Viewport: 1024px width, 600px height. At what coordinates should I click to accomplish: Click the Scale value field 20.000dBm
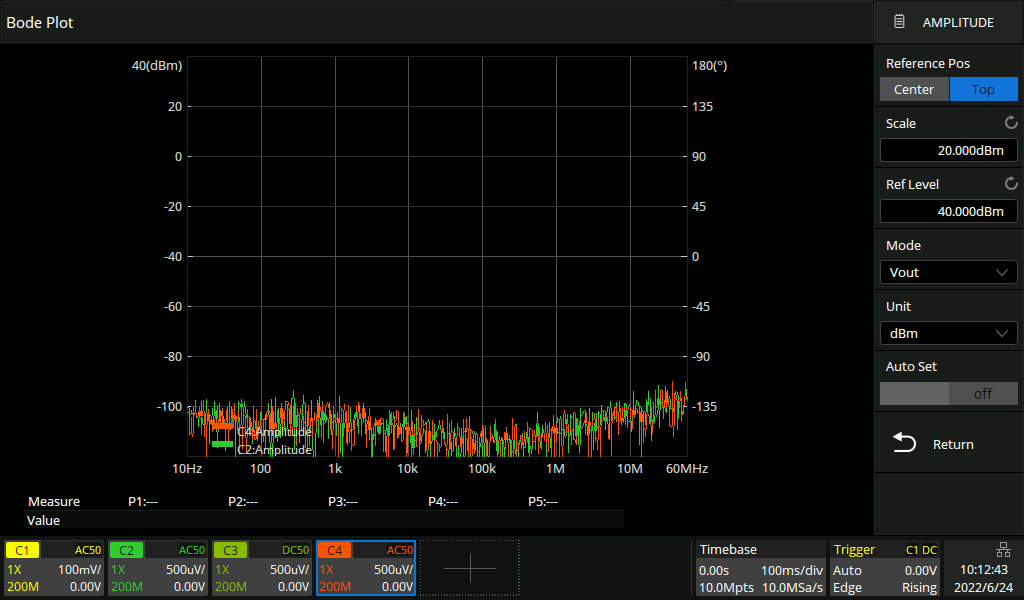(948, 150)
